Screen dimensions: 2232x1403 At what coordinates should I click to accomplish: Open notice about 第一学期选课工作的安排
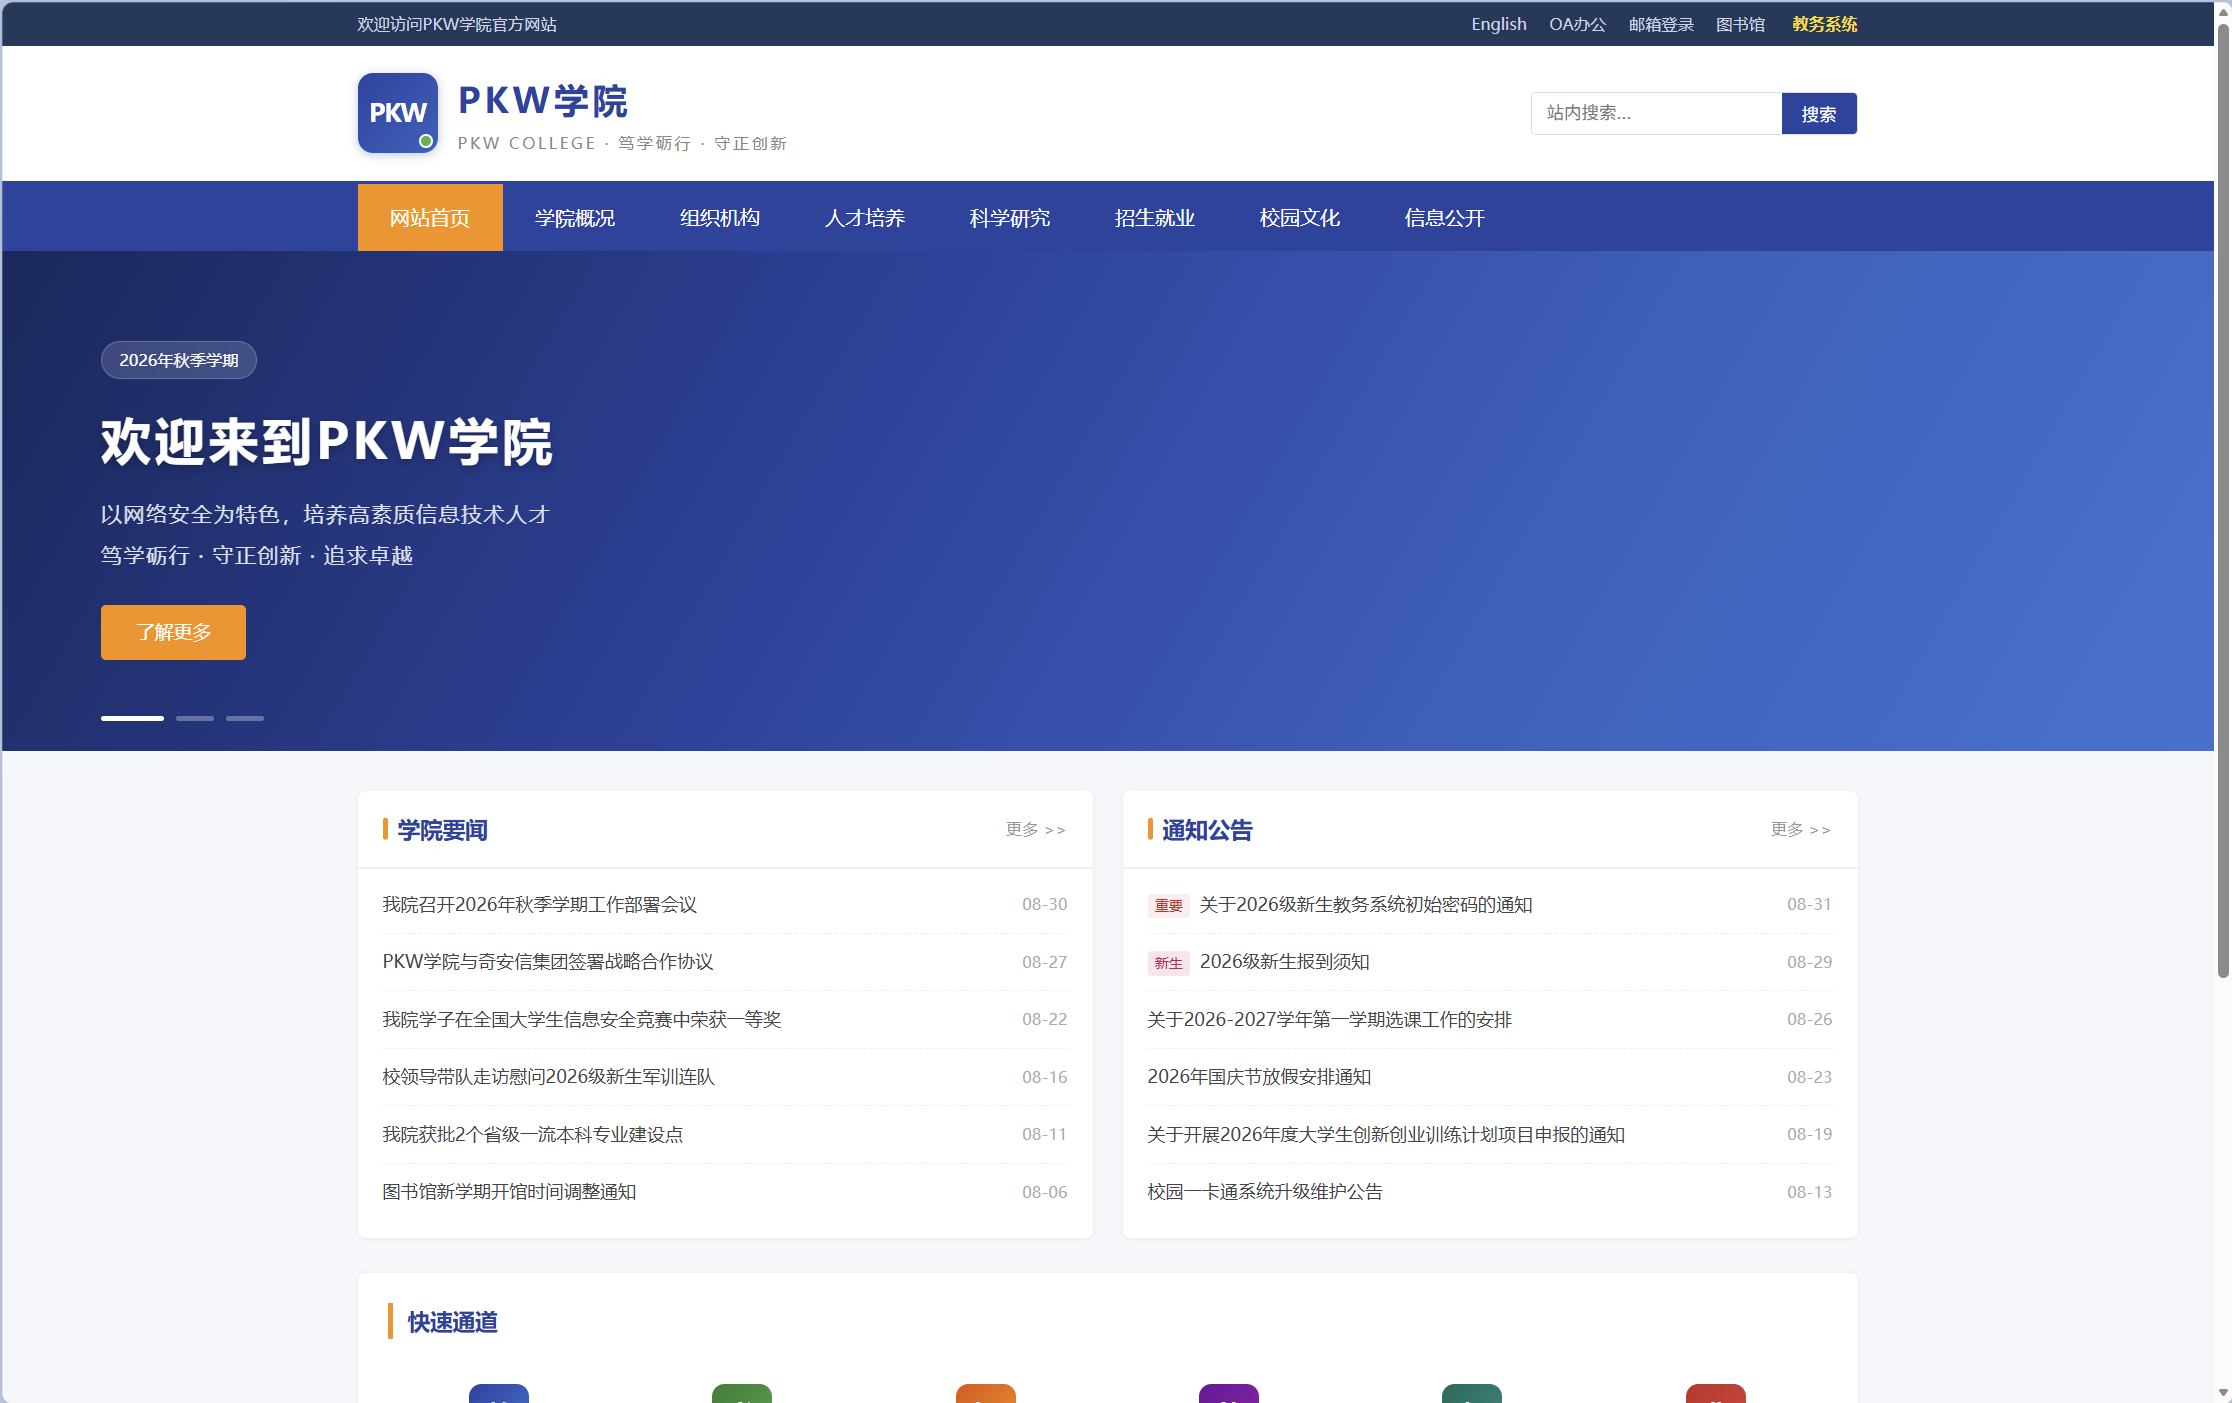(x=1330, y=1019)
